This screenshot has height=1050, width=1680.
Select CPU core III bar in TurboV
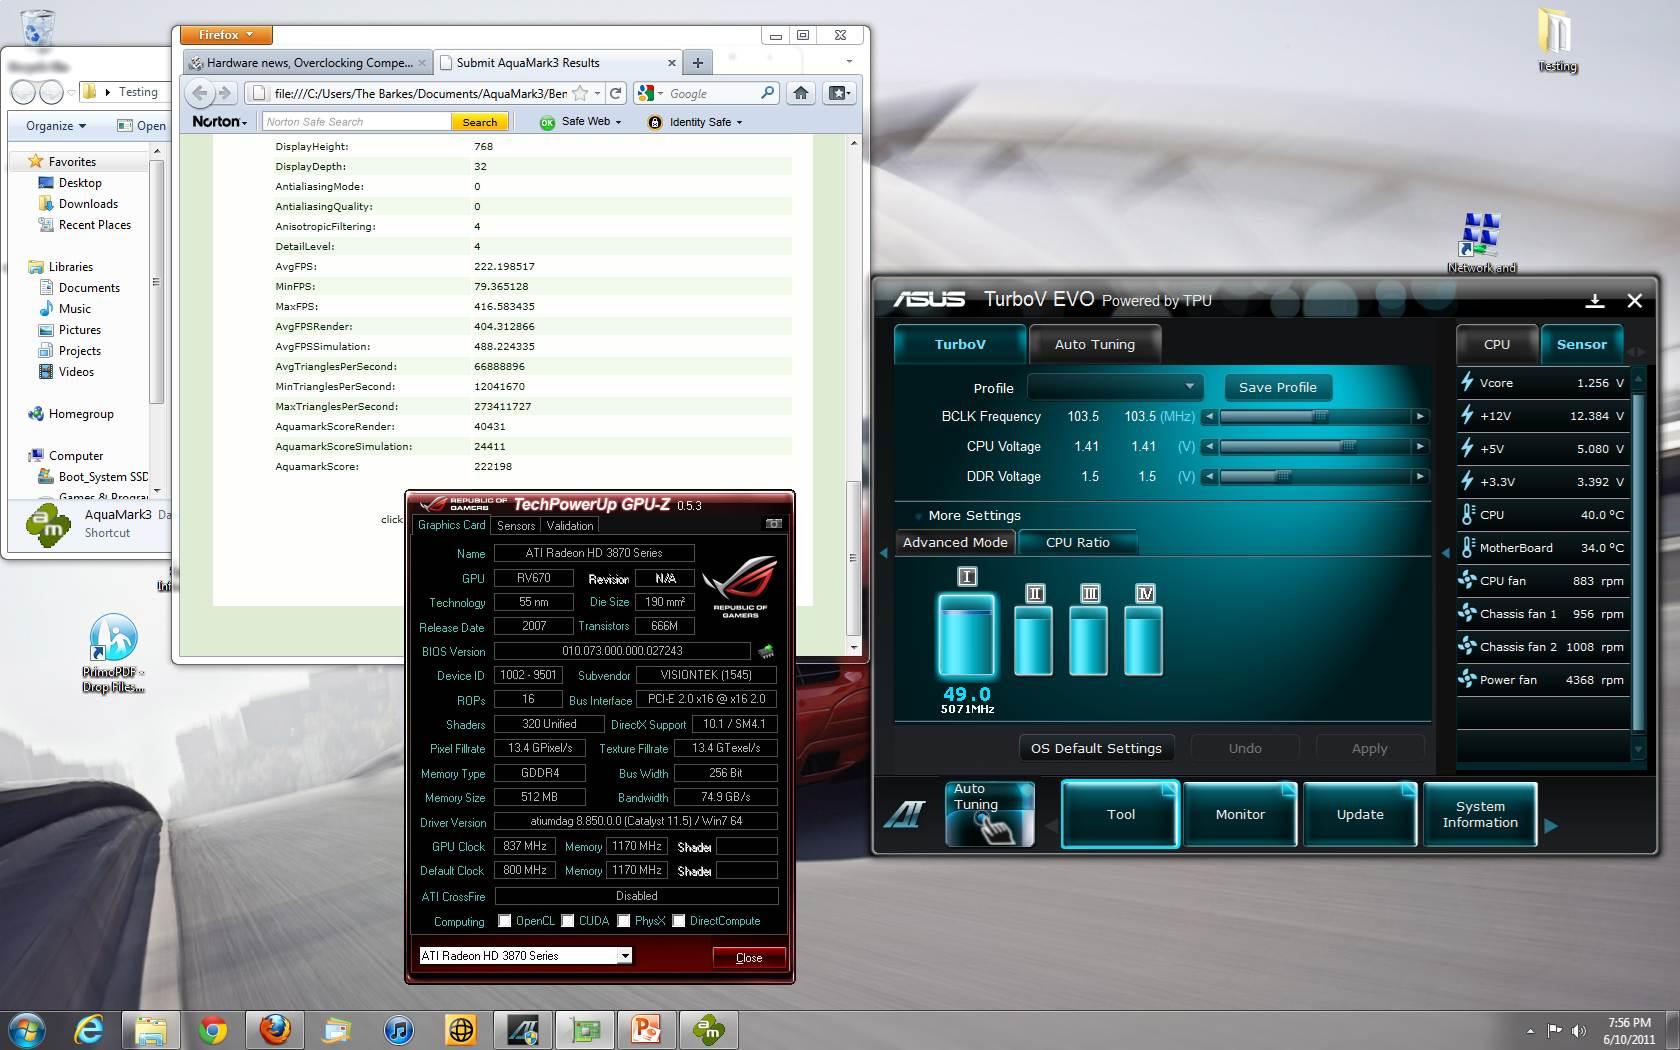tap(1089, 640)
